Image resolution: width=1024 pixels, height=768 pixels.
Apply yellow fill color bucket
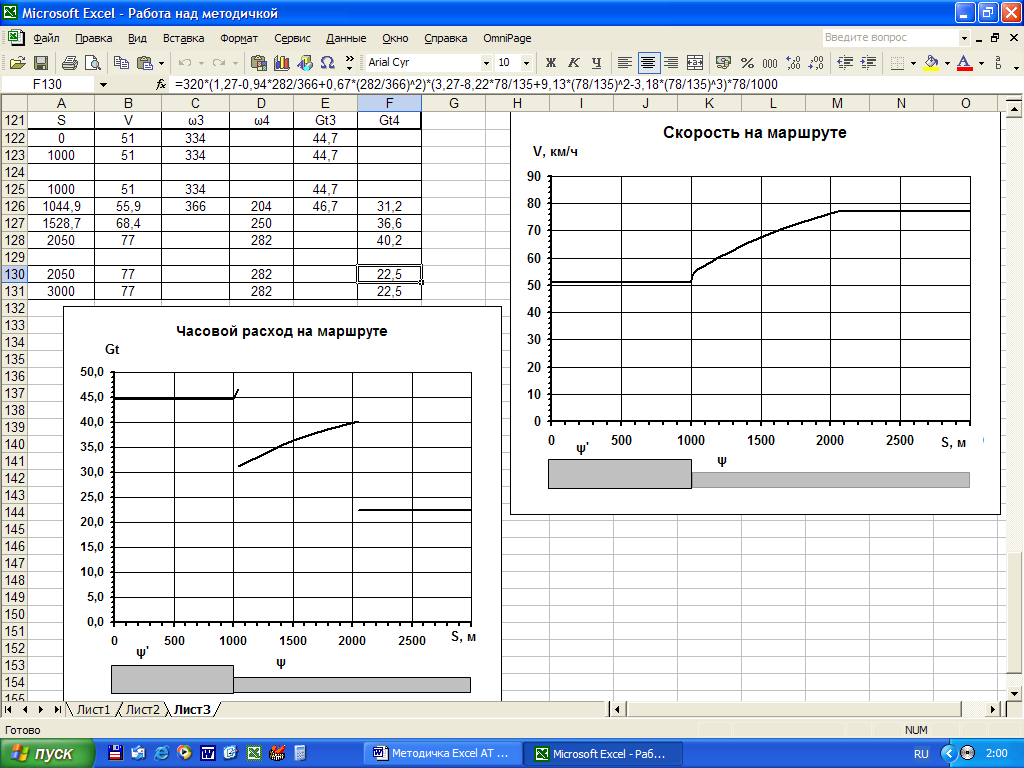tap(931, 63)
